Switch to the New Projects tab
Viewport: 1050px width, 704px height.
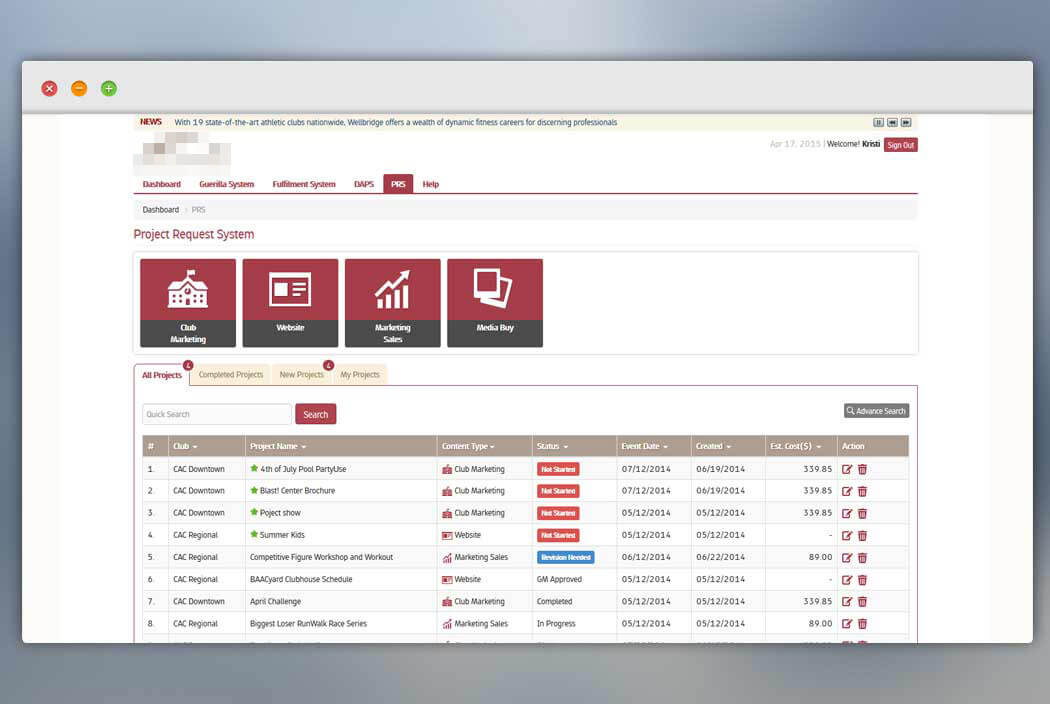(x=301, y=375)
